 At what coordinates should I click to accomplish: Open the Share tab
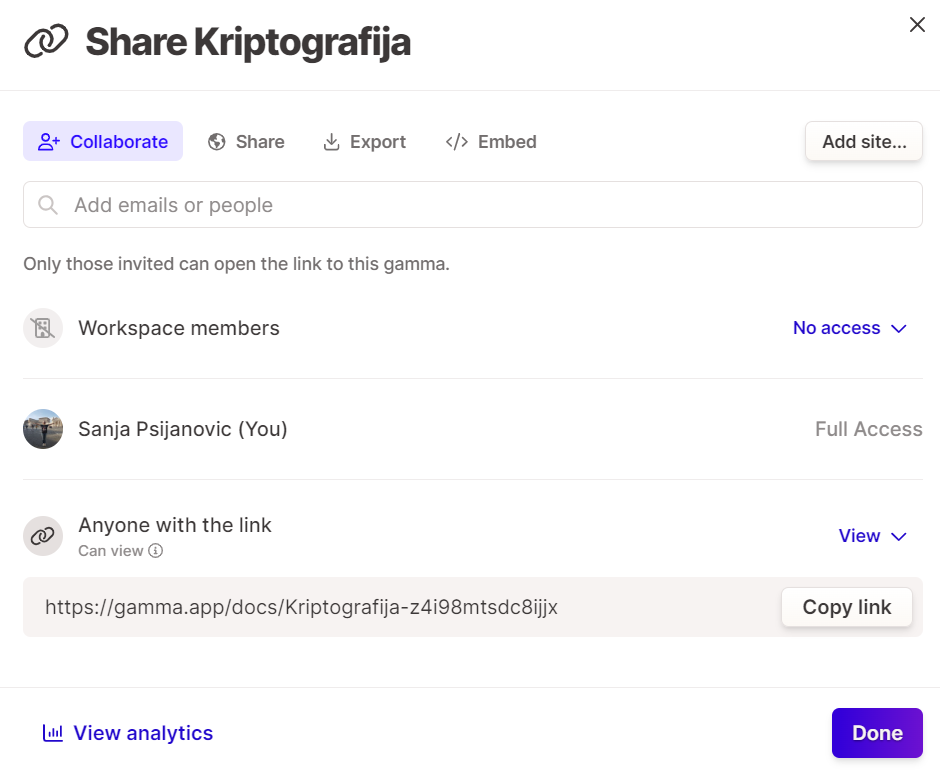[x=247, y=142]
